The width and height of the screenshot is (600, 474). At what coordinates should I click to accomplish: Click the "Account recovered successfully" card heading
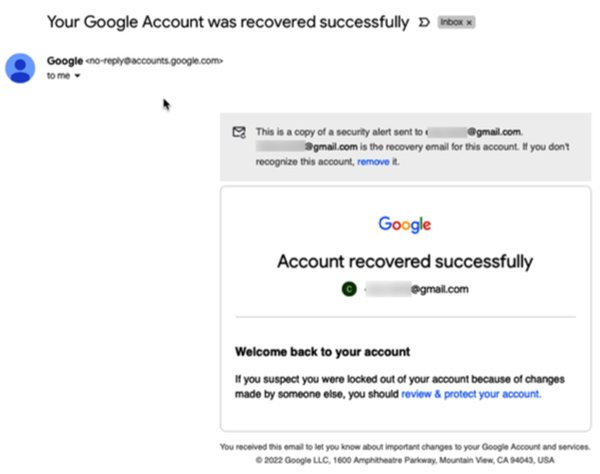click(x=404, y=262)
